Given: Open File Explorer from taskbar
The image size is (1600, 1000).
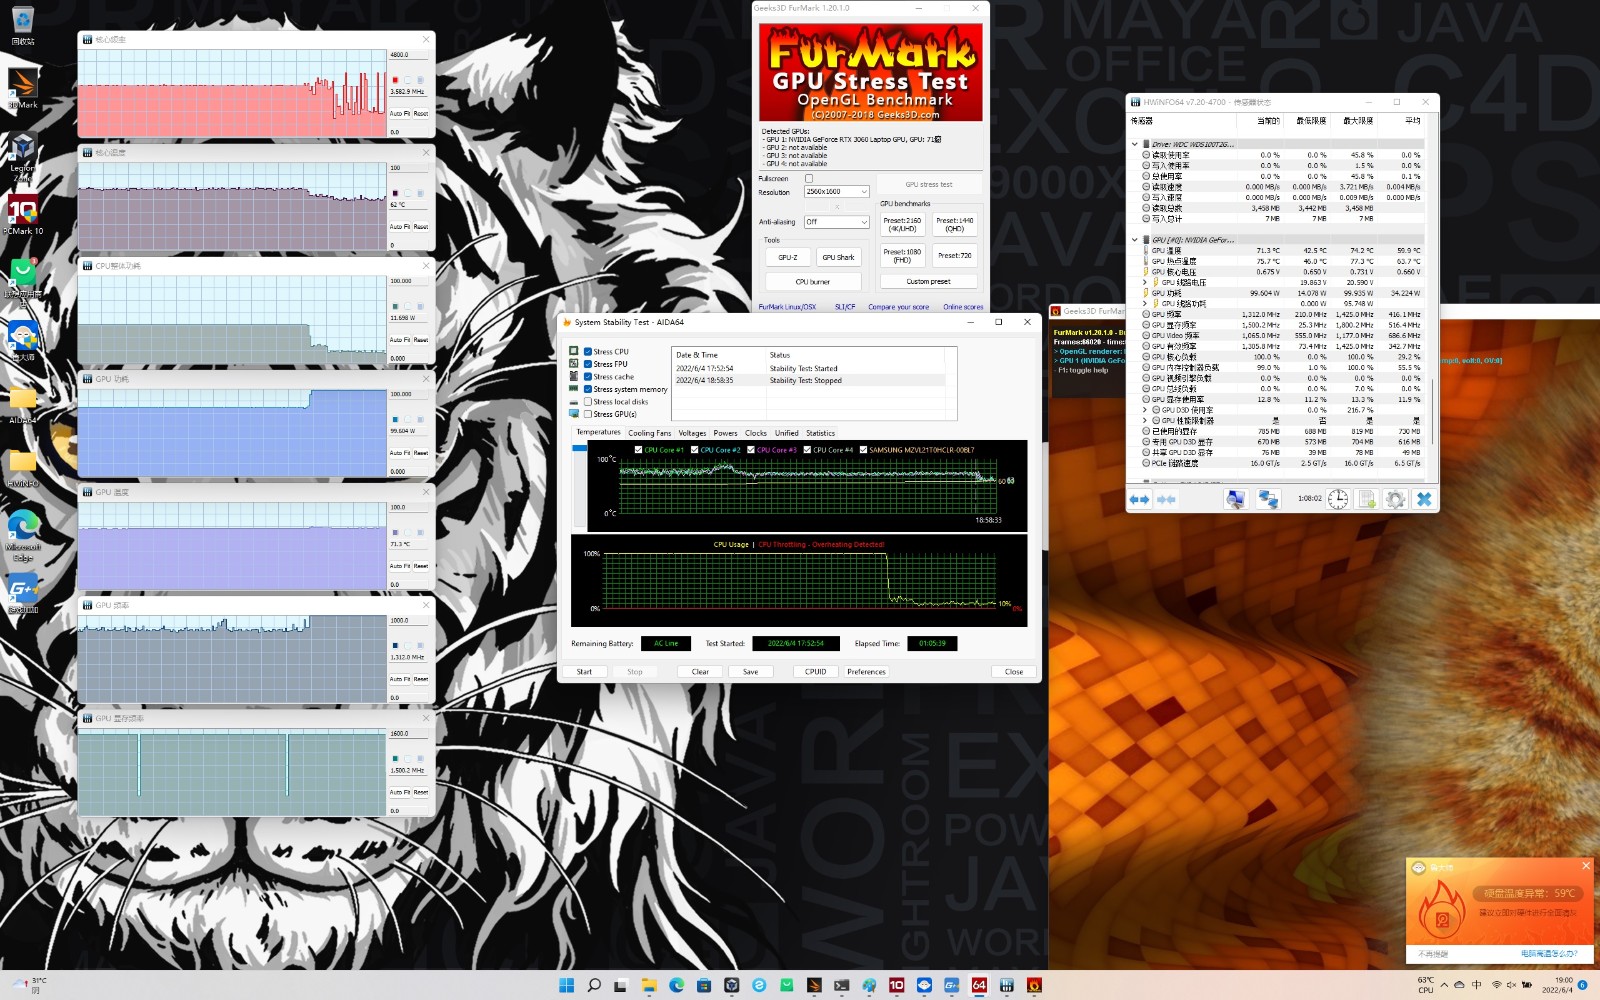Looking at the screenshot, I should pyautogui.click(x=649, y=985).
